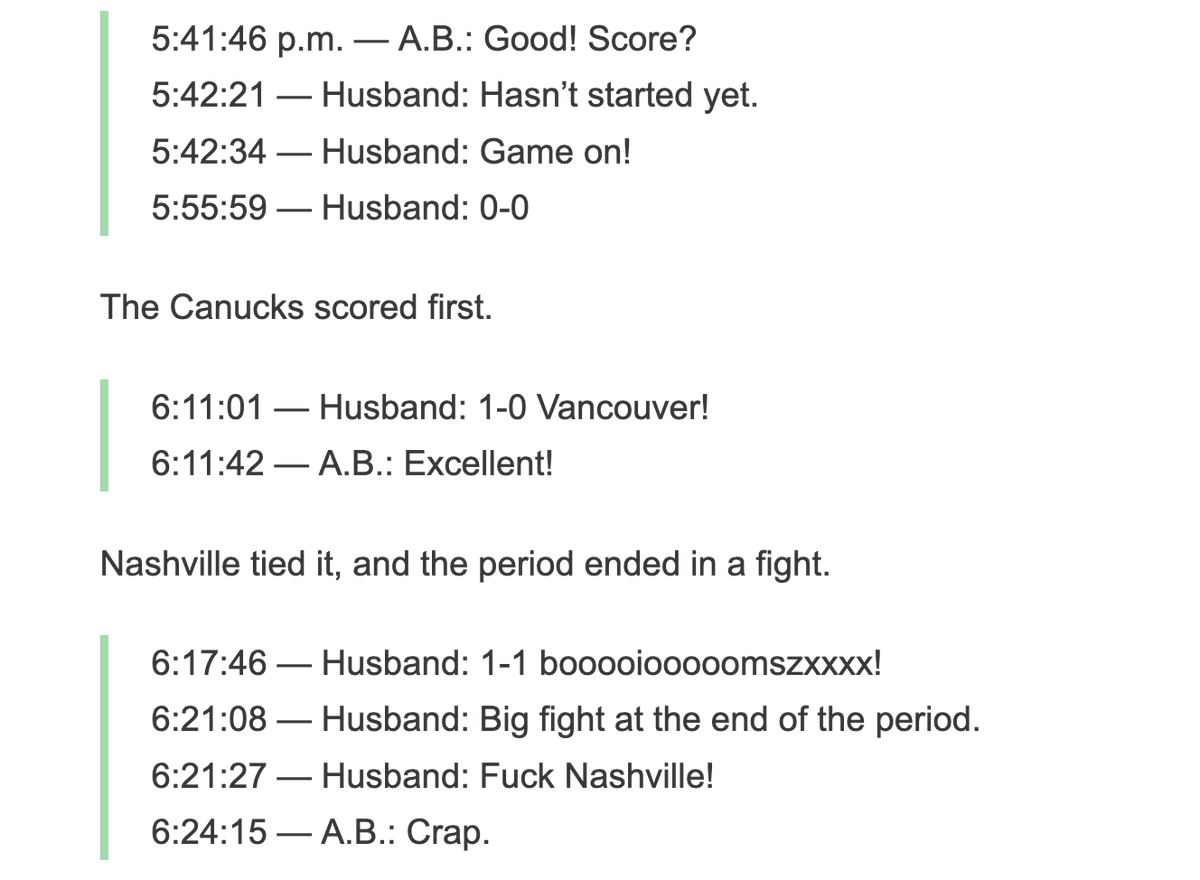Click the 6:21:27 Nashville message line
This screenshot has width=1200, height=880.
click(433, 776)
